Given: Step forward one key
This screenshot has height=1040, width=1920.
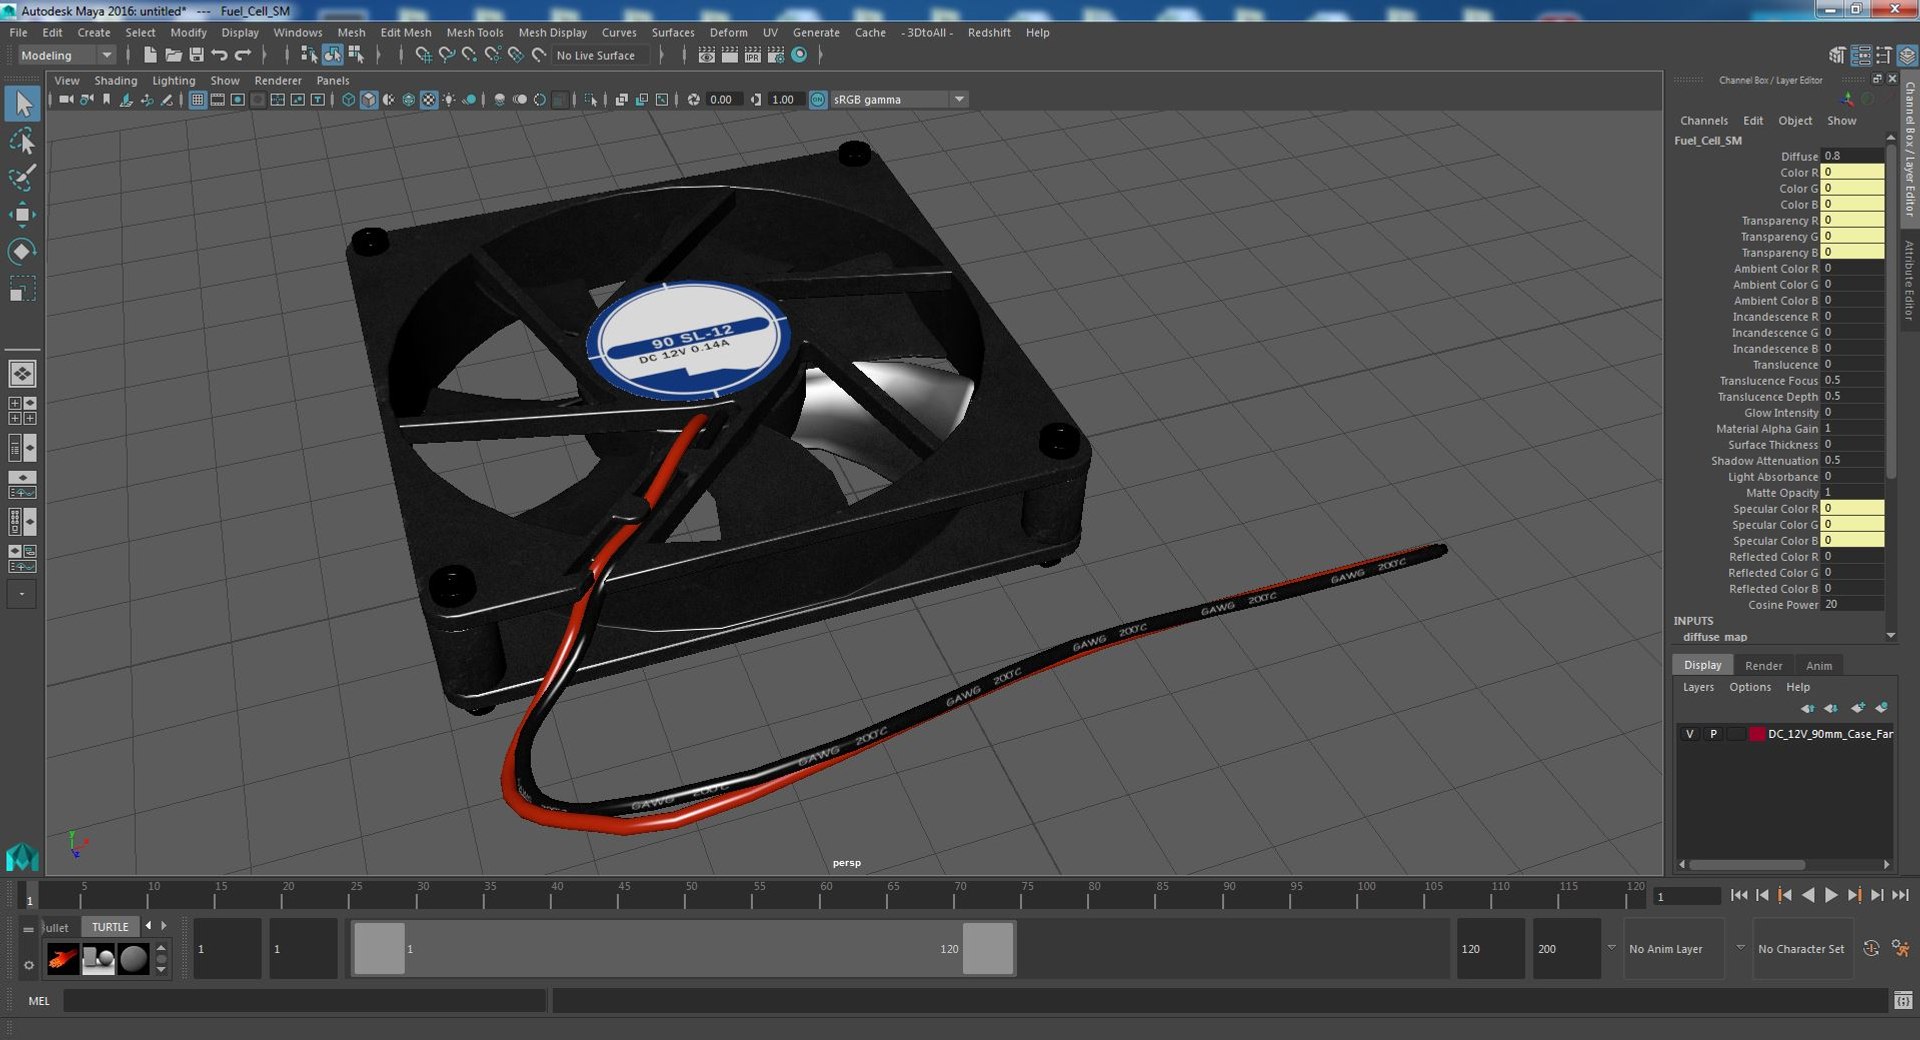Looking at the screenshot, I should coord(1854,895).
